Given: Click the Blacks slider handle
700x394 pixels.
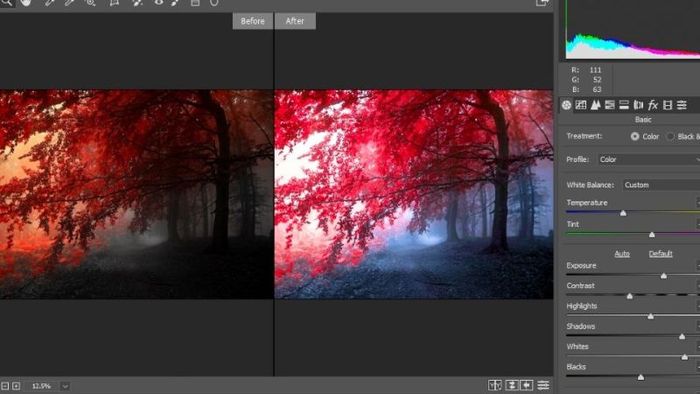Looking at the screenshot, I should pyautogui.click(x=641, y=377).
